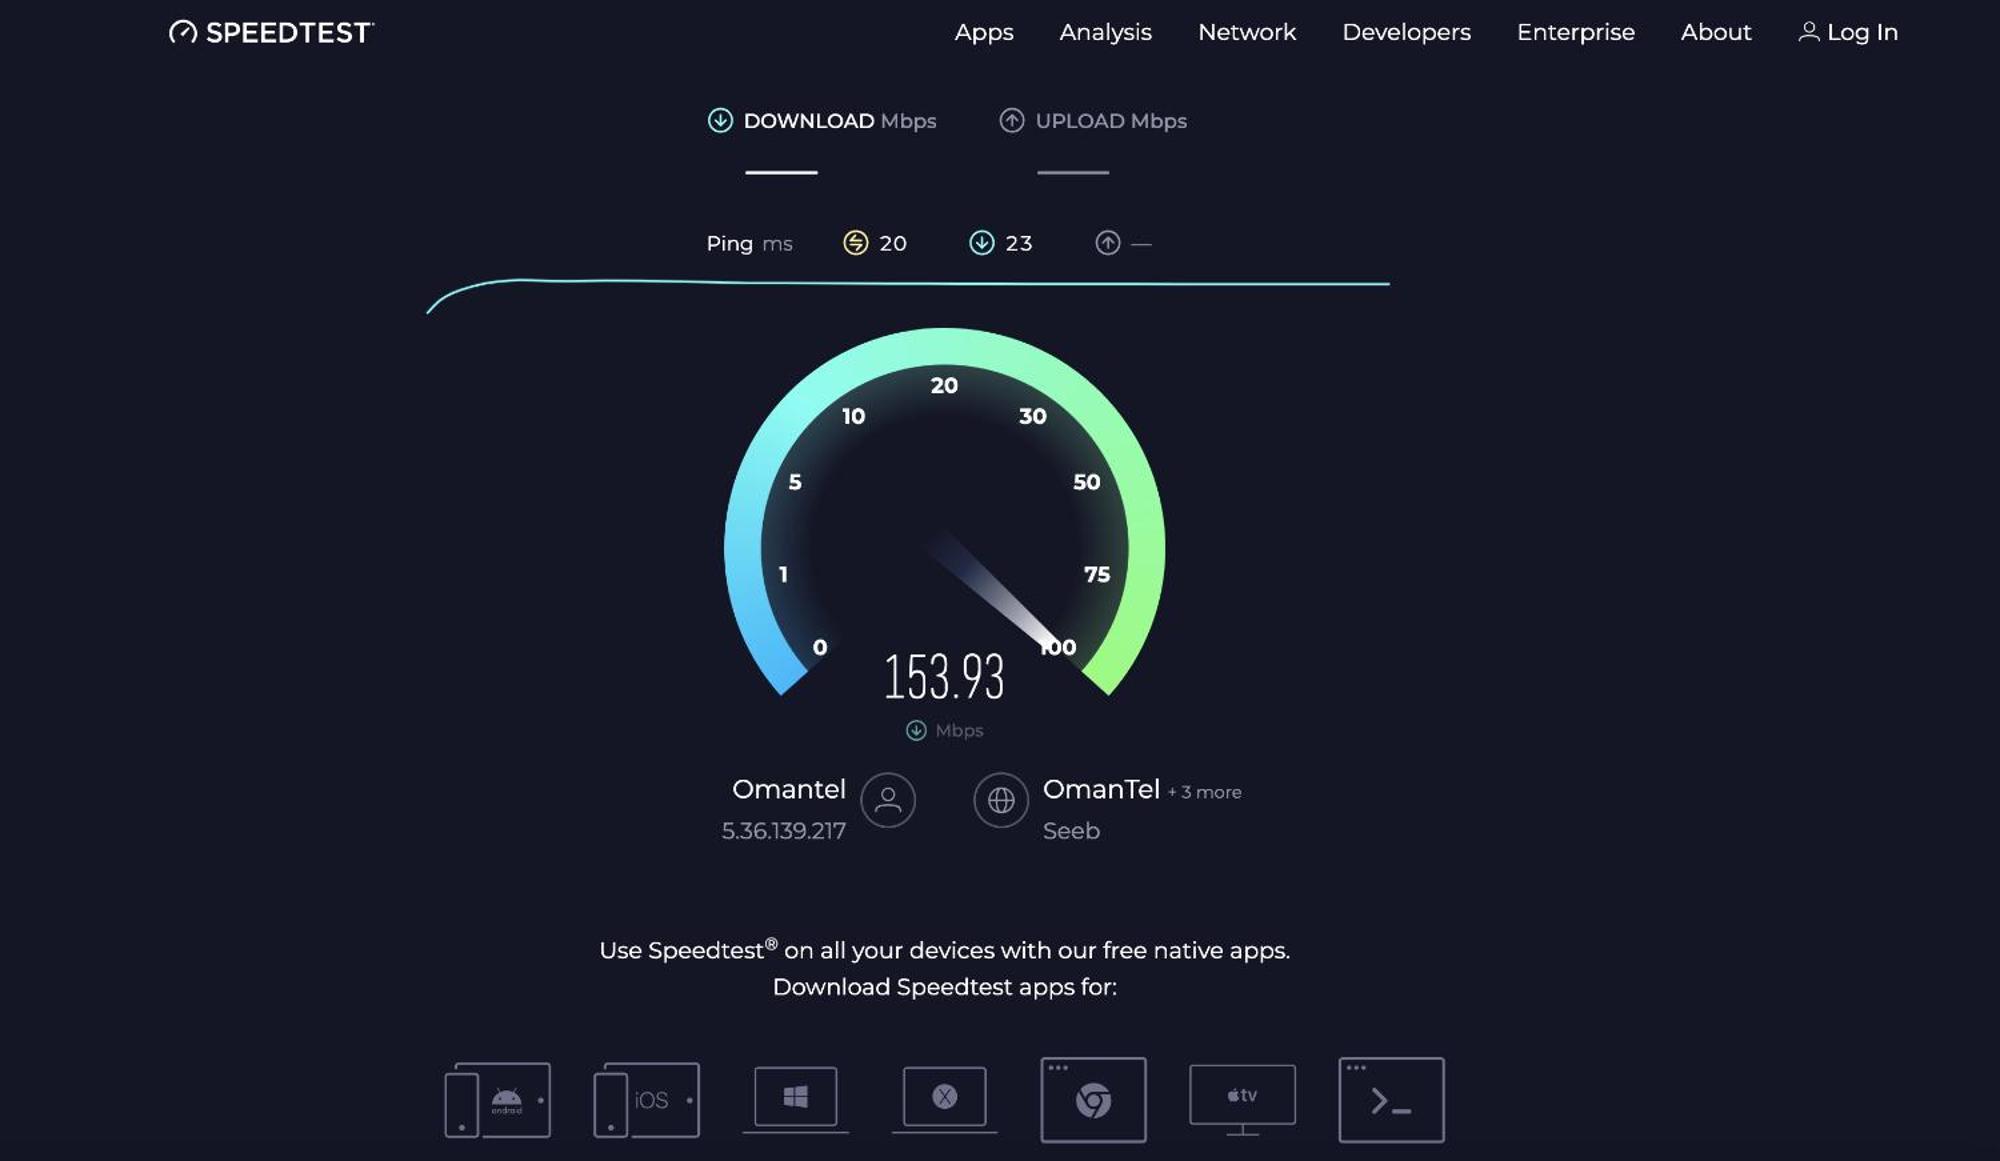This screenshot has width=2000, height=1161.
Task: Open the Apps menu
Action: coord(984,33)
